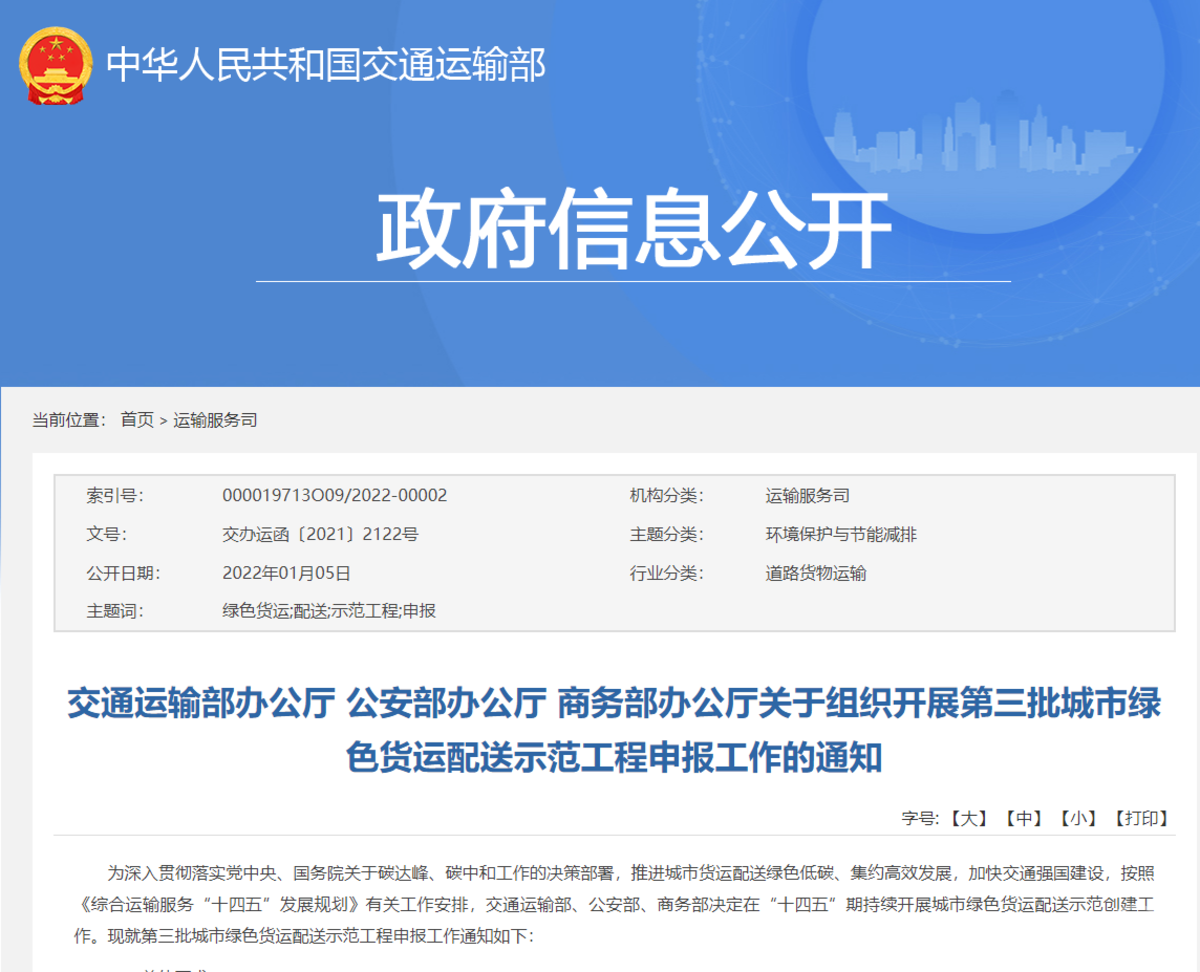
Task: Click the 文号: label
Action: (x=106, y=534)
